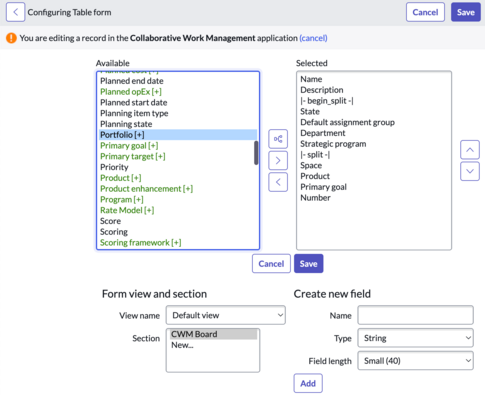Select Default assignment group in Selected
The width and height of the screenshot is (485, 397).
[x=374, y=122]
